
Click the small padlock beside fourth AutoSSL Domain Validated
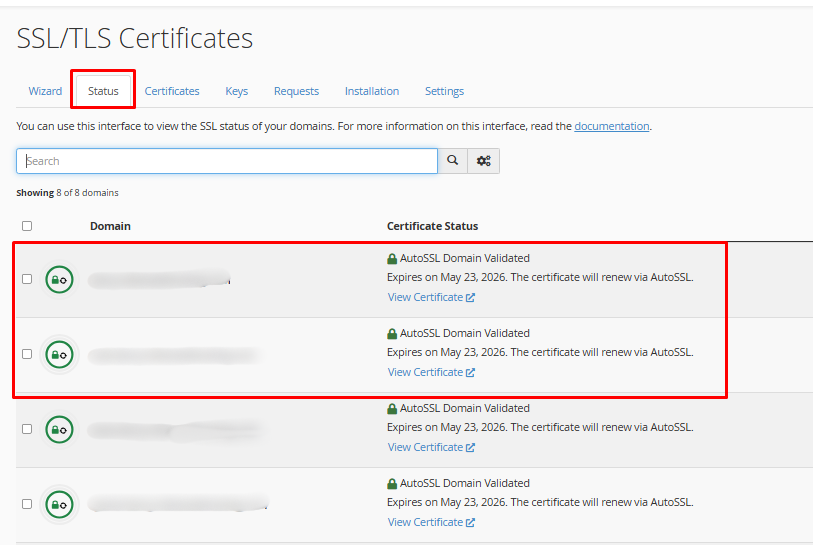click(x=392, y=484)
